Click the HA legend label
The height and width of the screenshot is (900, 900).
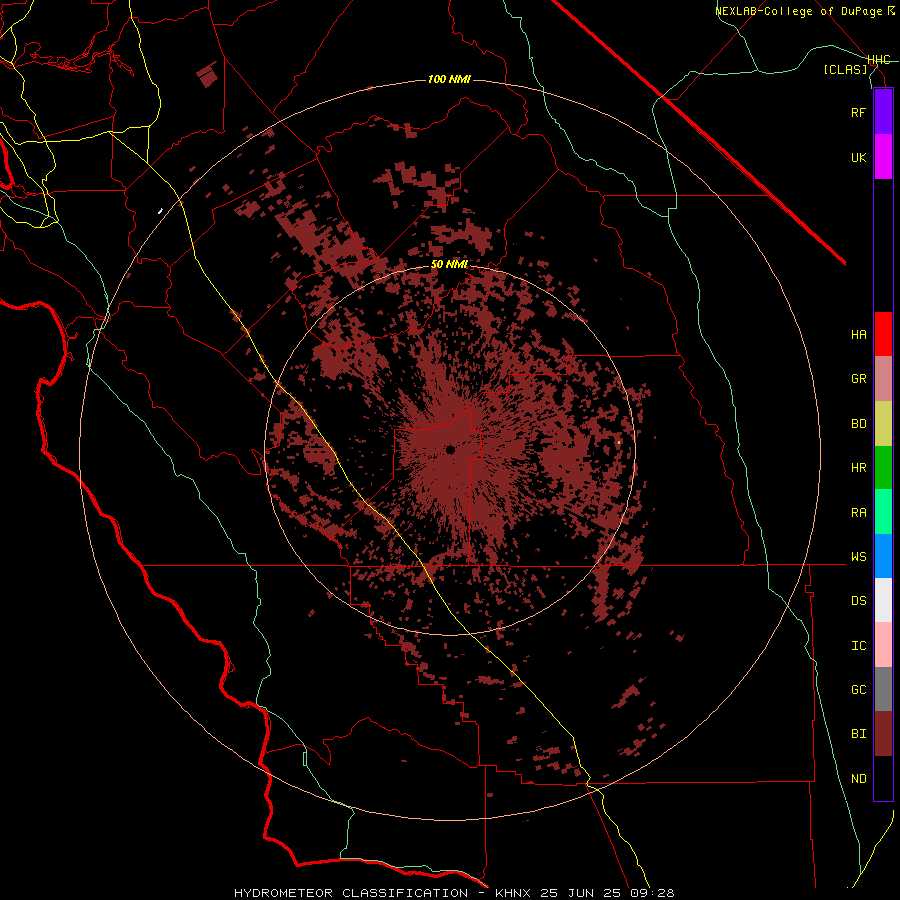point(859,335)
